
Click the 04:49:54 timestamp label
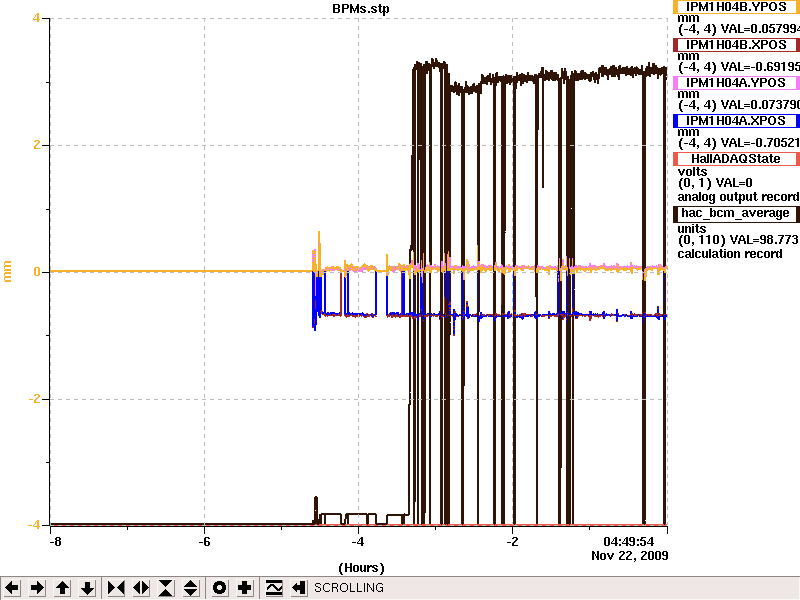point(629,542)
